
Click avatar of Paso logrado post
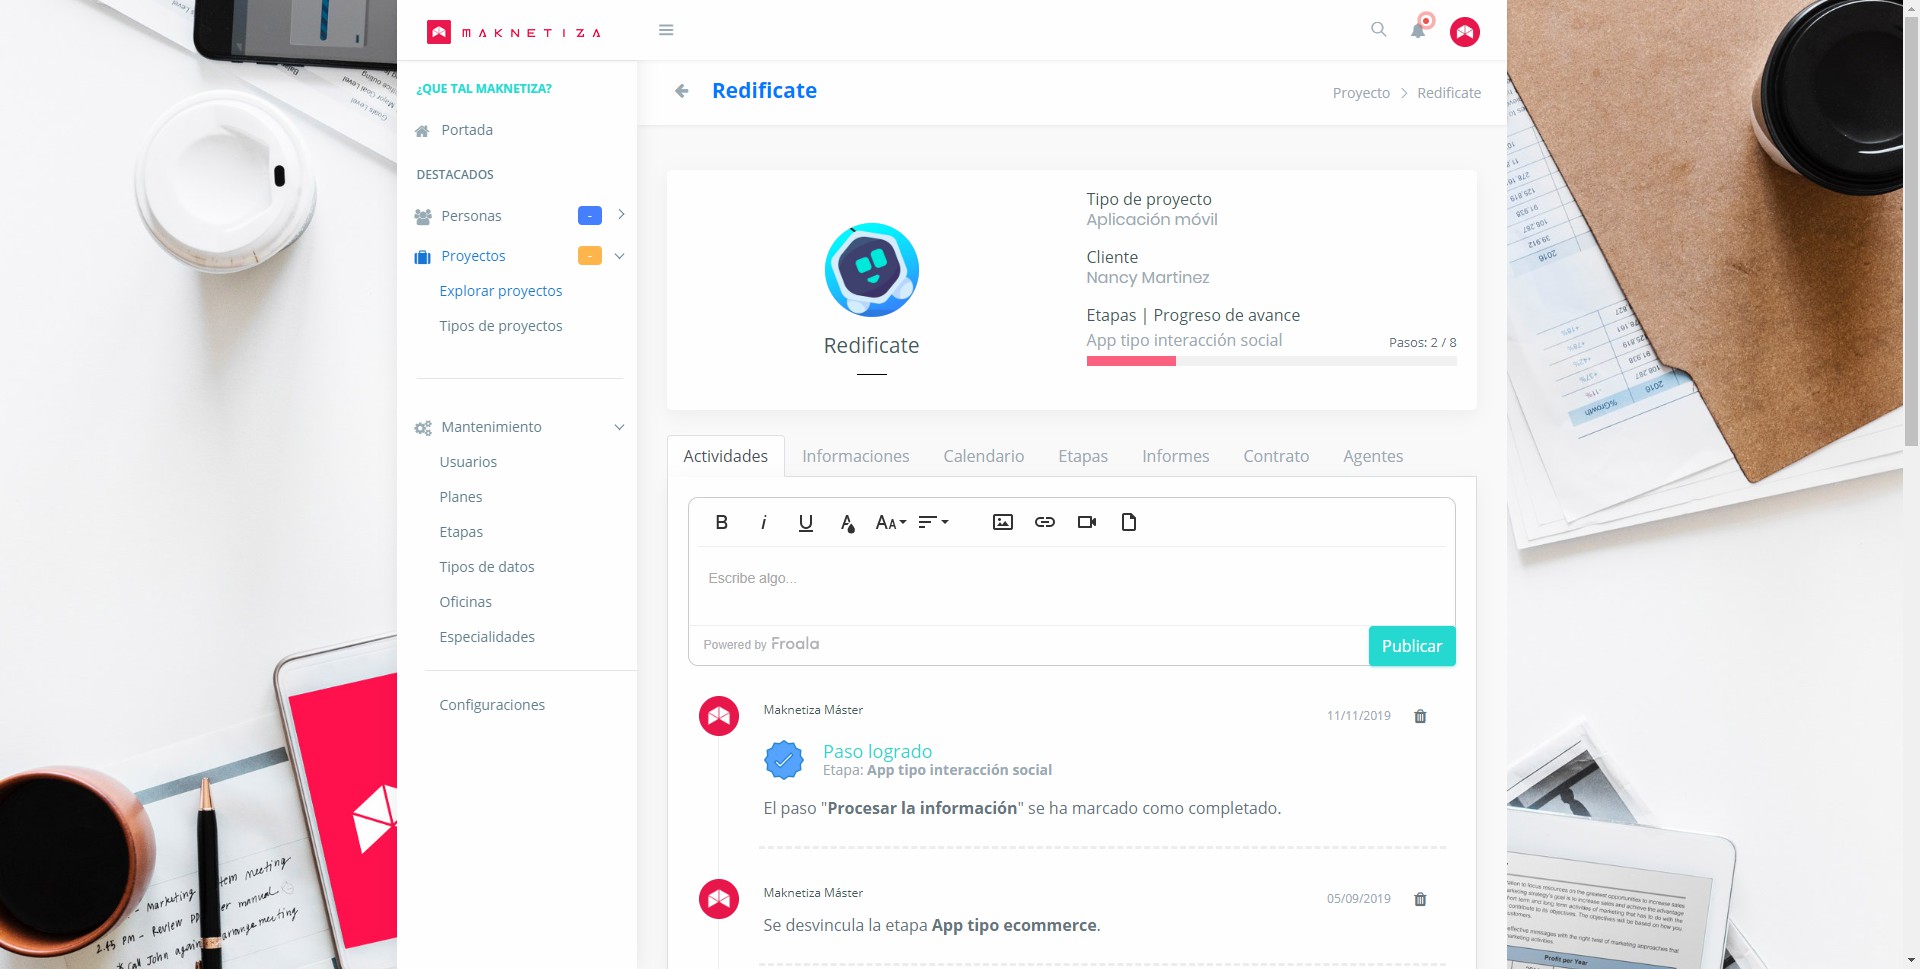click(719, 716)
